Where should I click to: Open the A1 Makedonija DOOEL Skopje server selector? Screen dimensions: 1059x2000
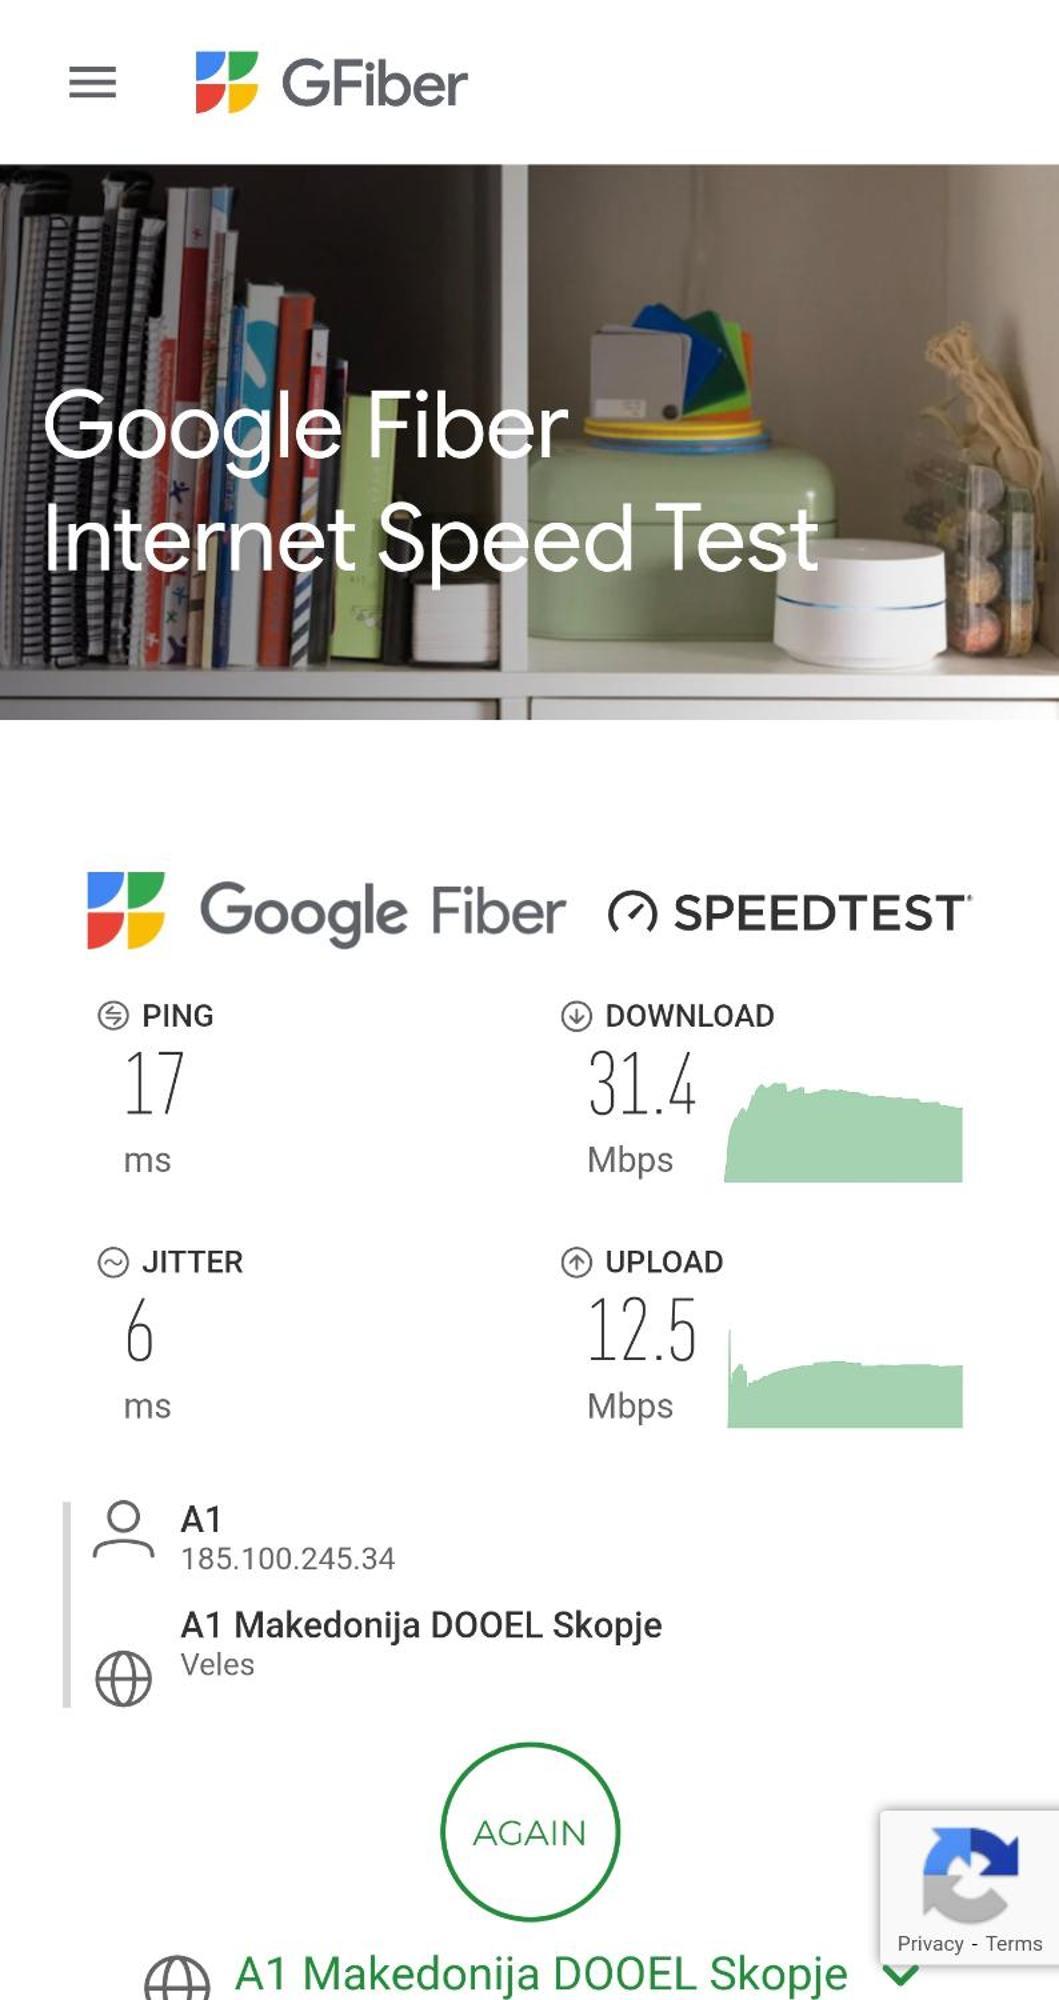(541, 1974)
